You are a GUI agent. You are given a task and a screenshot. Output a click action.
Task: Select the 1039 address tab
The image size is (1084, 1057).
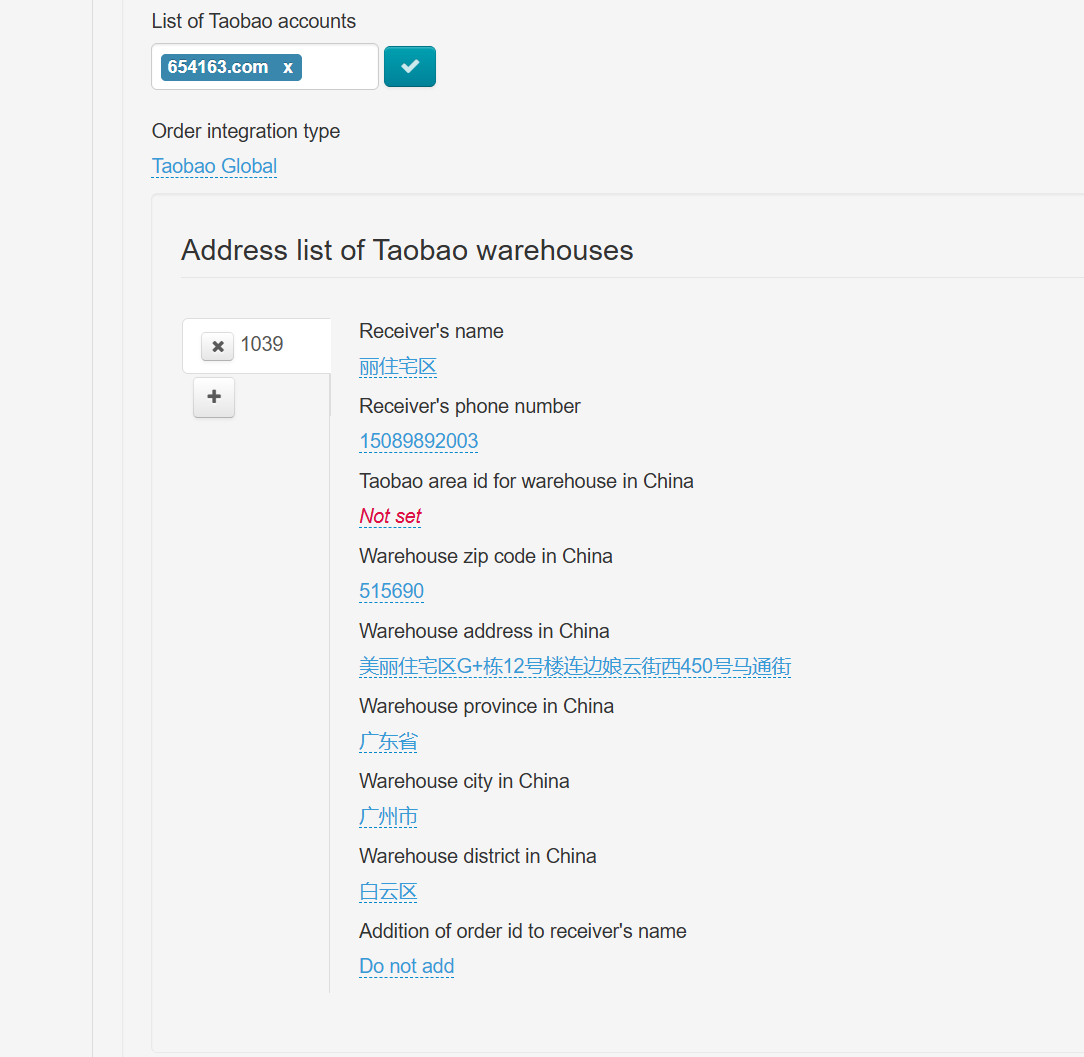point(263,344)
